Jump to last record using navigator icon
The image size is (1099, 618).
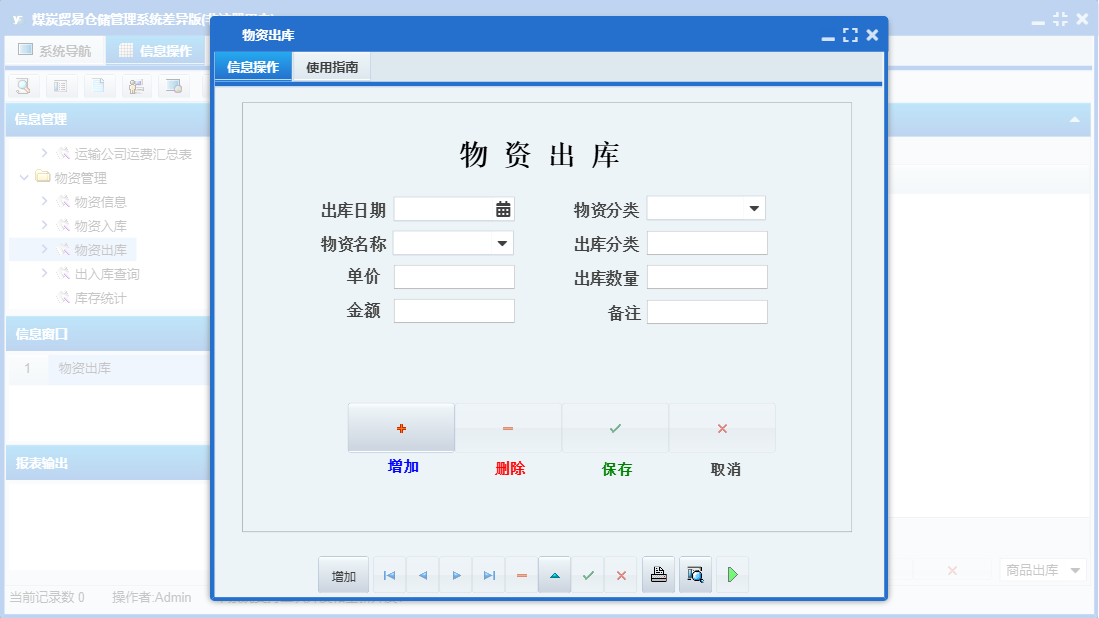tap(489, 574)
